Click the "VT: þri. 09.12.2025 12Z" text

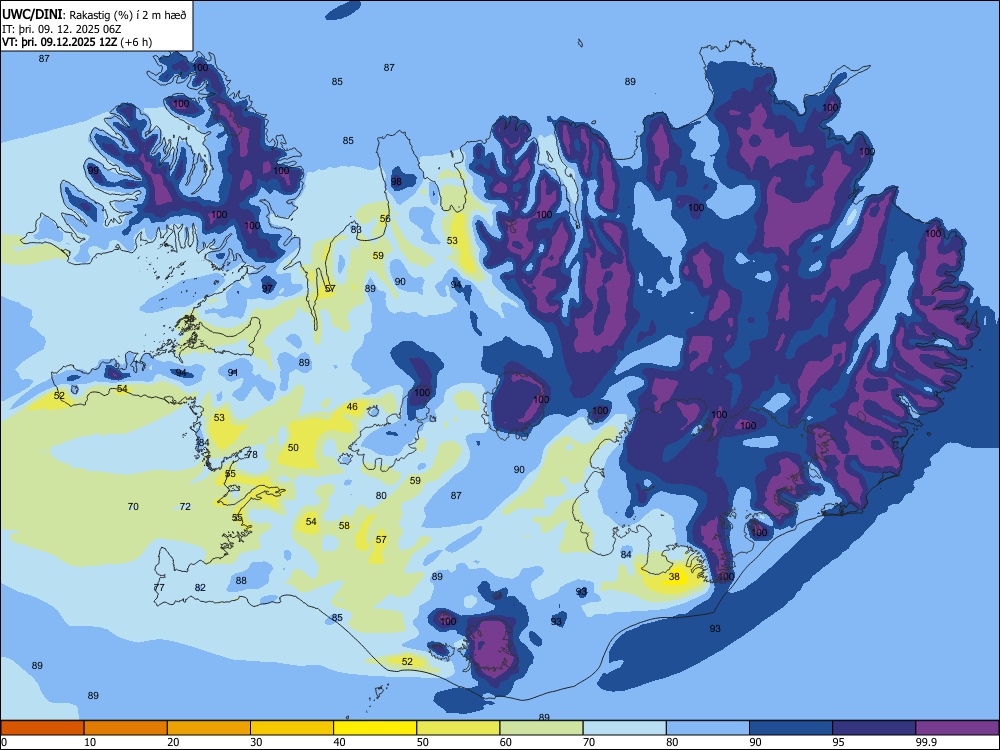coord(59,42)
